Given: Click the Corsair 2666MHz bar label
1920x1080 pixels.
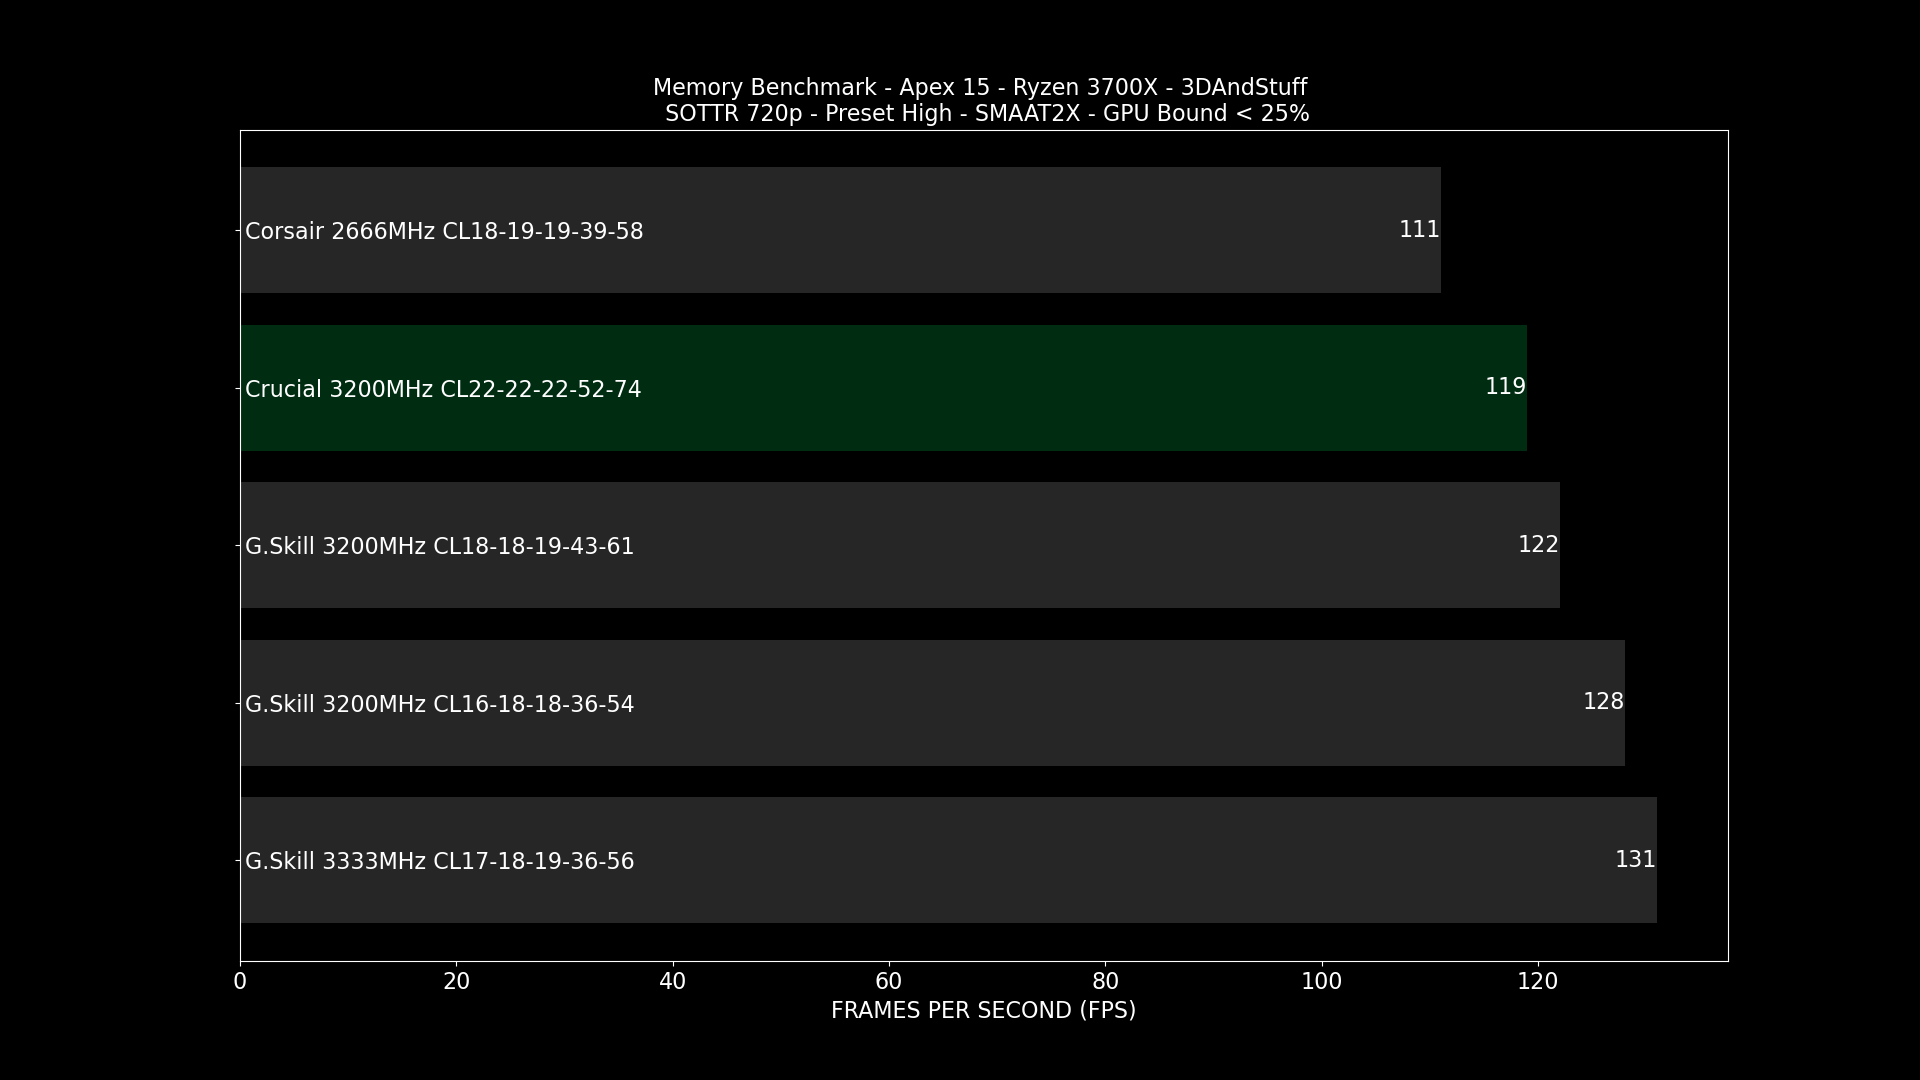Looking at the screenshot, I should coord(444,231).
